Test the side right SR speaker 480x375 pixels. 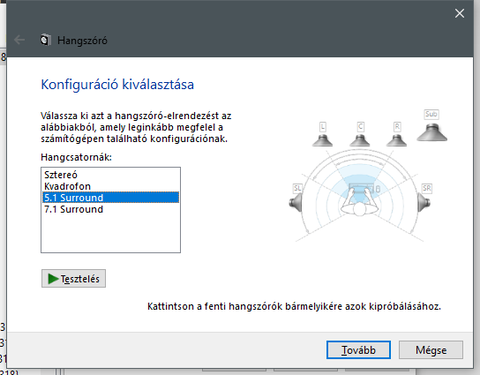[424, 202]
